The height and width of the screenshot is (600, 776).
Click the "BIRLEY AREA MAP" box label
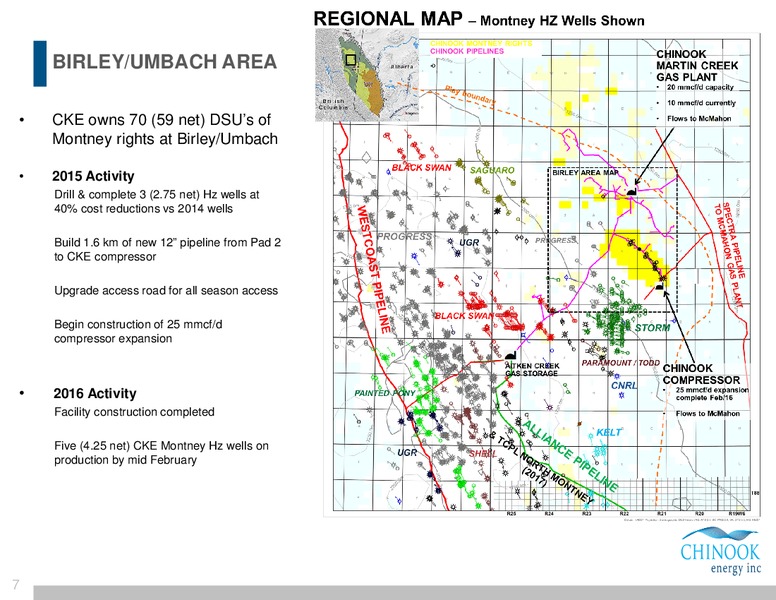[585, 173]
